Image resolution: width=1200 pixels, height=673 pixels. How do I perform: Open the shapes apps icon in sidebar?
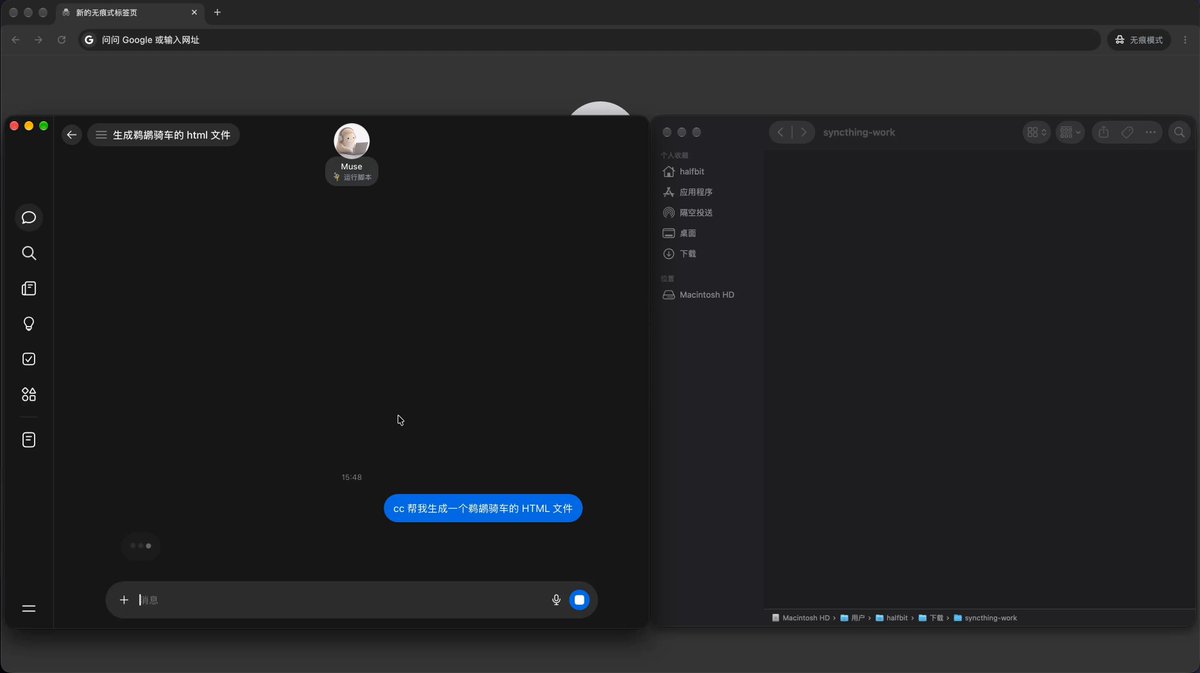click(x=29, y=395)
